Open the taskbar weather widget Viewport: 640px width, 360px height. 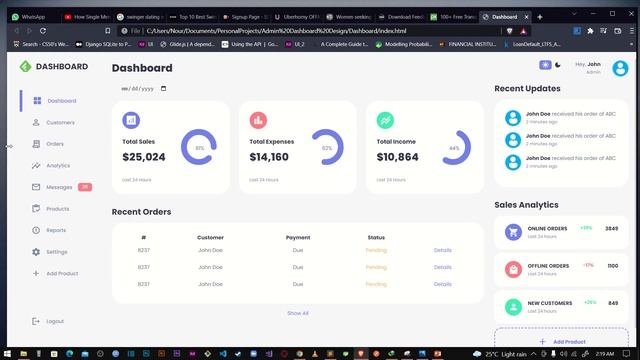tap(499, 354)
